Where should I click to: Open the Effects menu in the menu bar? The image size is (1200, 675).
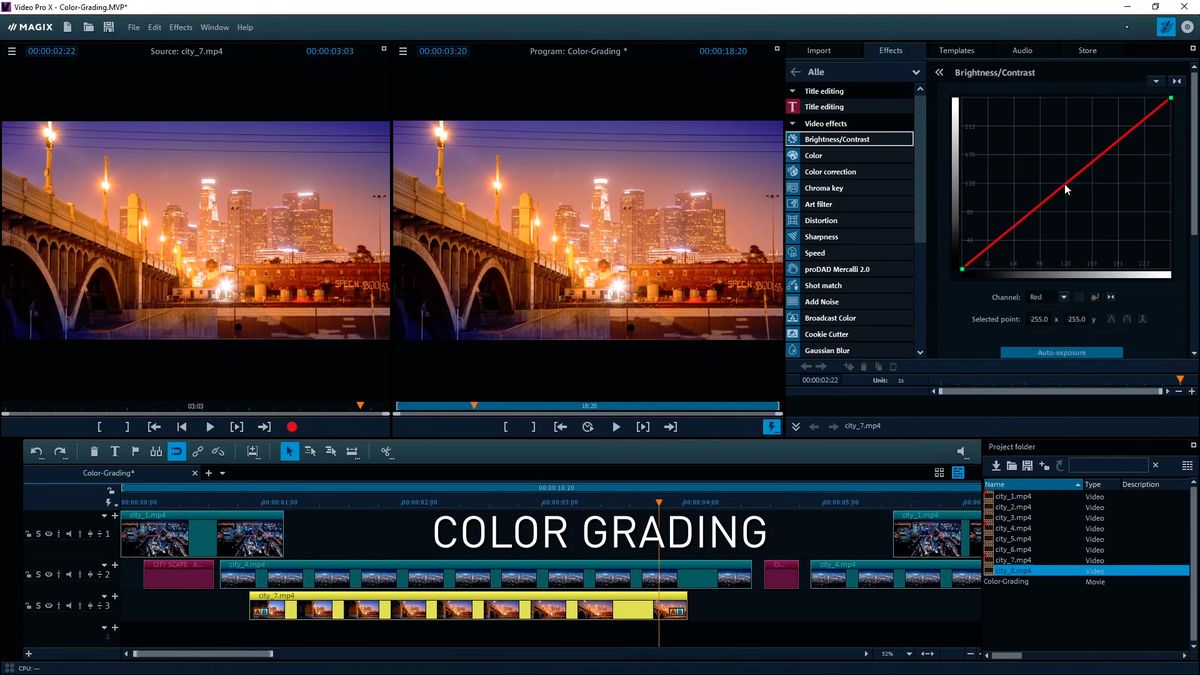point(180,27)
